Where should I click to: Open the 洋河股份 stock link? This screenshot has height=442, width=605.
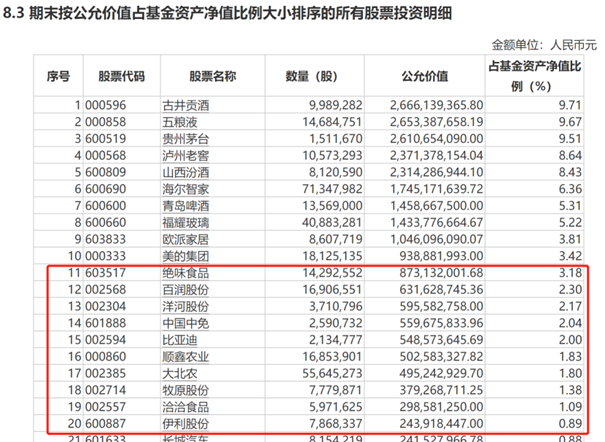point(186,307)
